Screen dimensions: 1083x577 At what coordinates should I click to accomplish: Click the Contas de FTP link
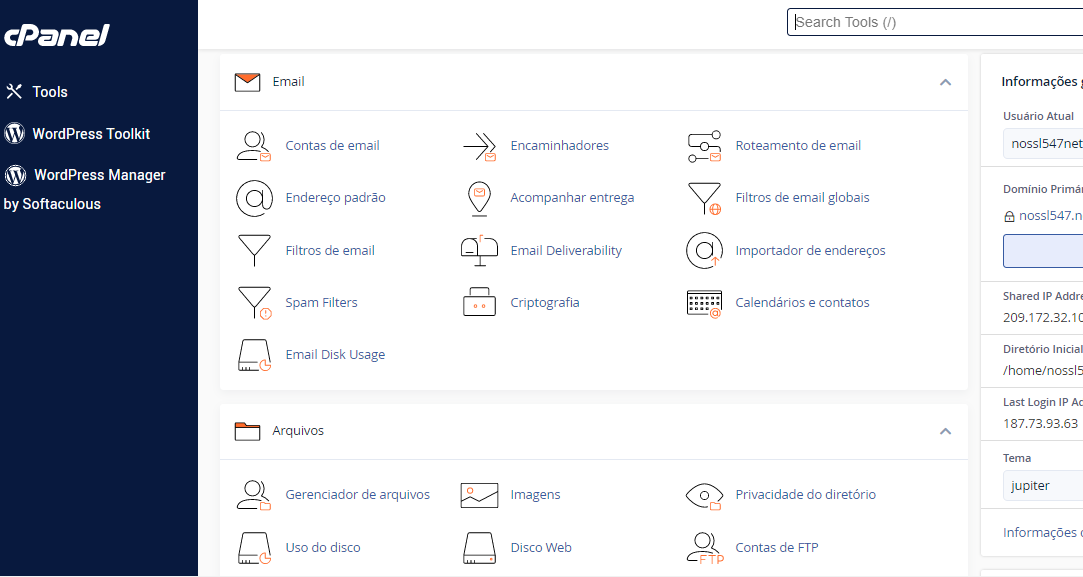(x=776, y=548)
